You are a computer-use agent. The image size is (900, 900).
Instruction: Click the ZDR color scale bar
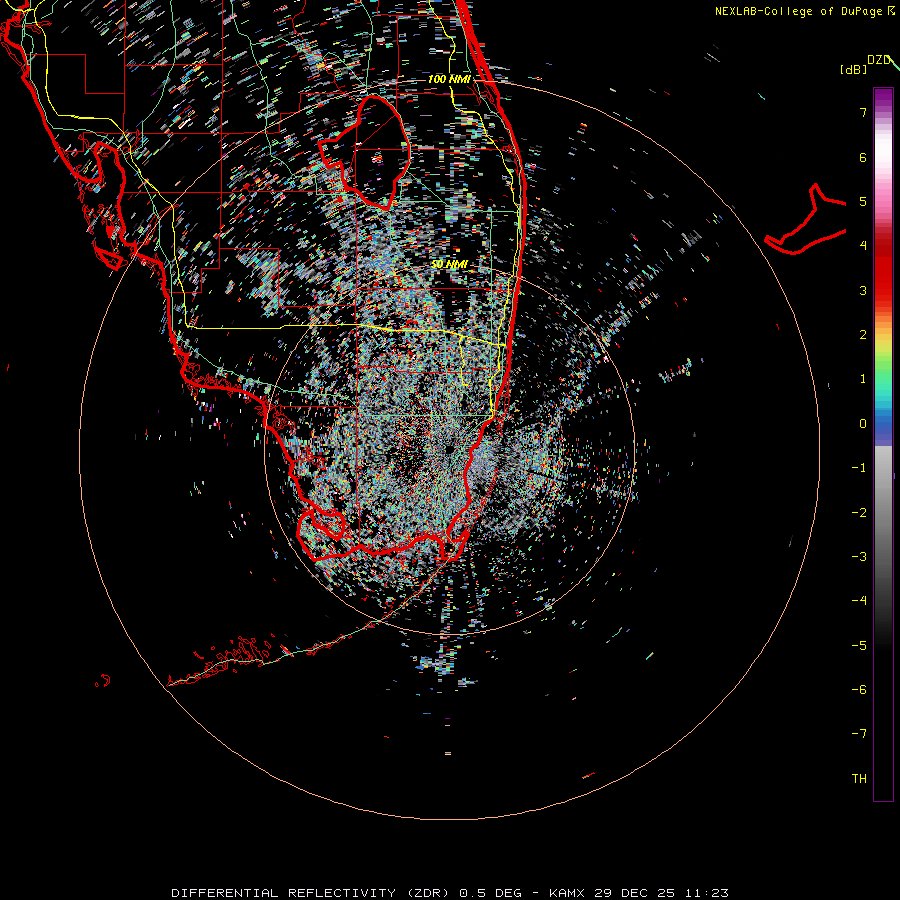coord(883,444)
